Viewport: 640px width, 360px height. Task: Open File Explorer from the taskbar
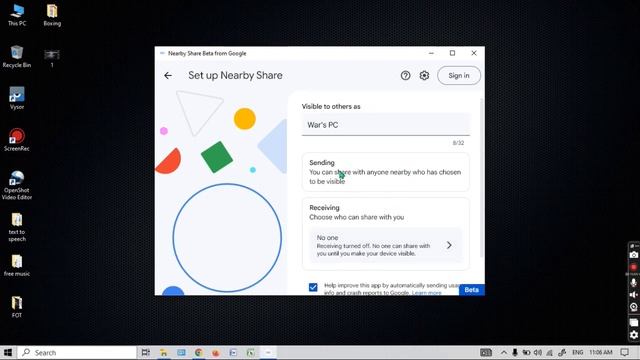coord(164,352)
